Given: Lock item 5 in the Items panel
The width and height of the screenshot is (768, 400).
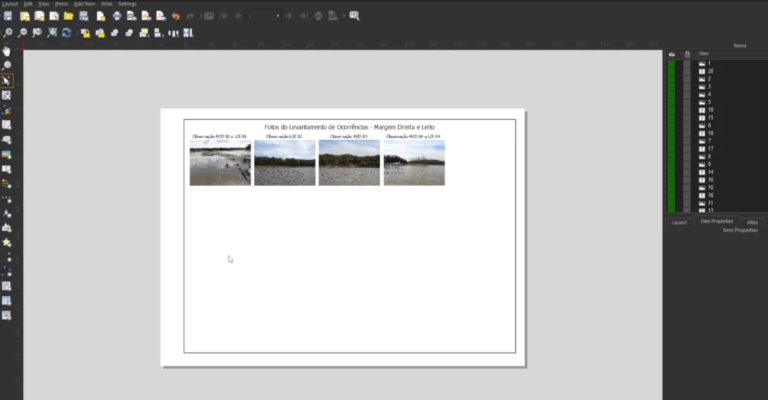Looking at the screenshot, I should [687, 102].
